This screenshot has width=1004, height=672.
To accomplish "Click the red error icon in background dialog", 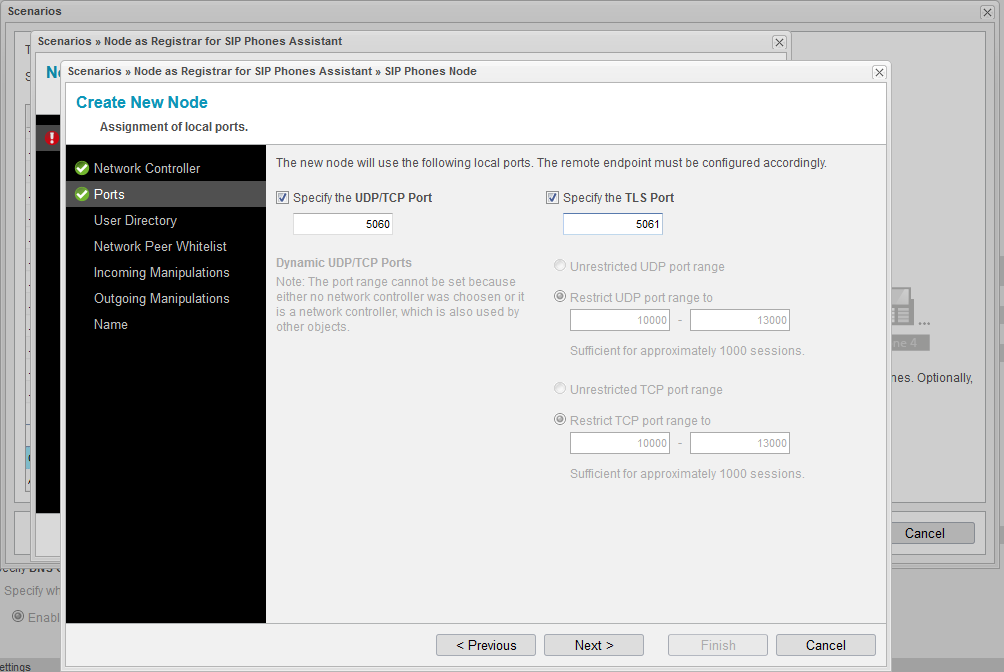I will click(53, 138).
